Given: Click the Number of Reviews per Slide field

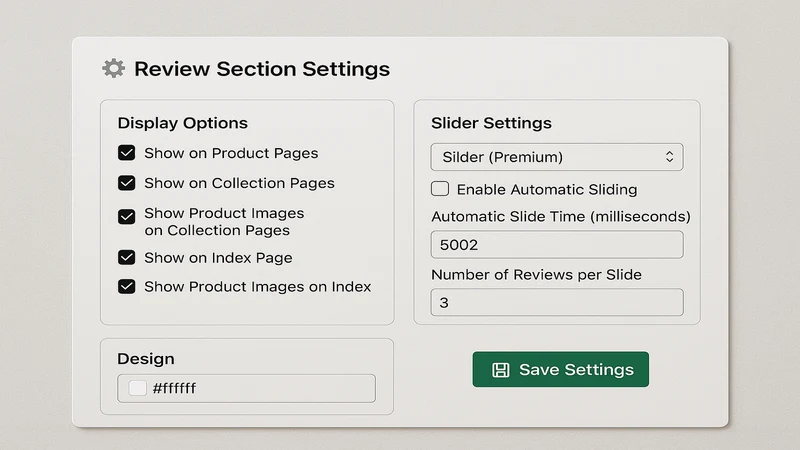Looking at the screenshot, I should coord(557,302).
